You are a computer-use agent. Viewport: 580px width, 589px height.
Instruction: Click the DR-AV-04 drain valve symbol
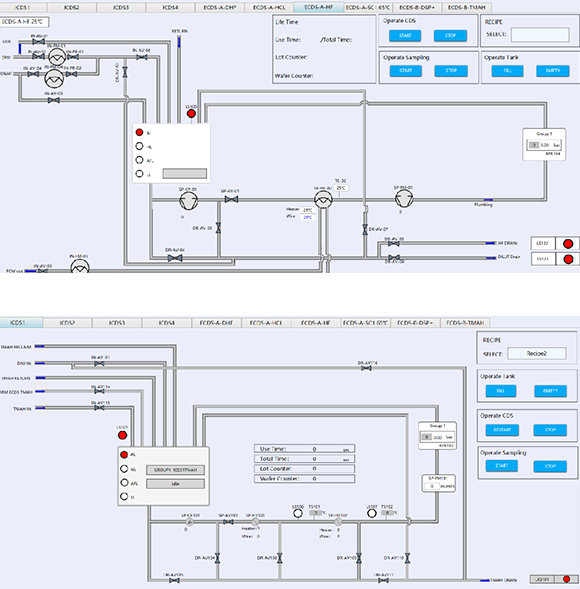pos(175,258)
